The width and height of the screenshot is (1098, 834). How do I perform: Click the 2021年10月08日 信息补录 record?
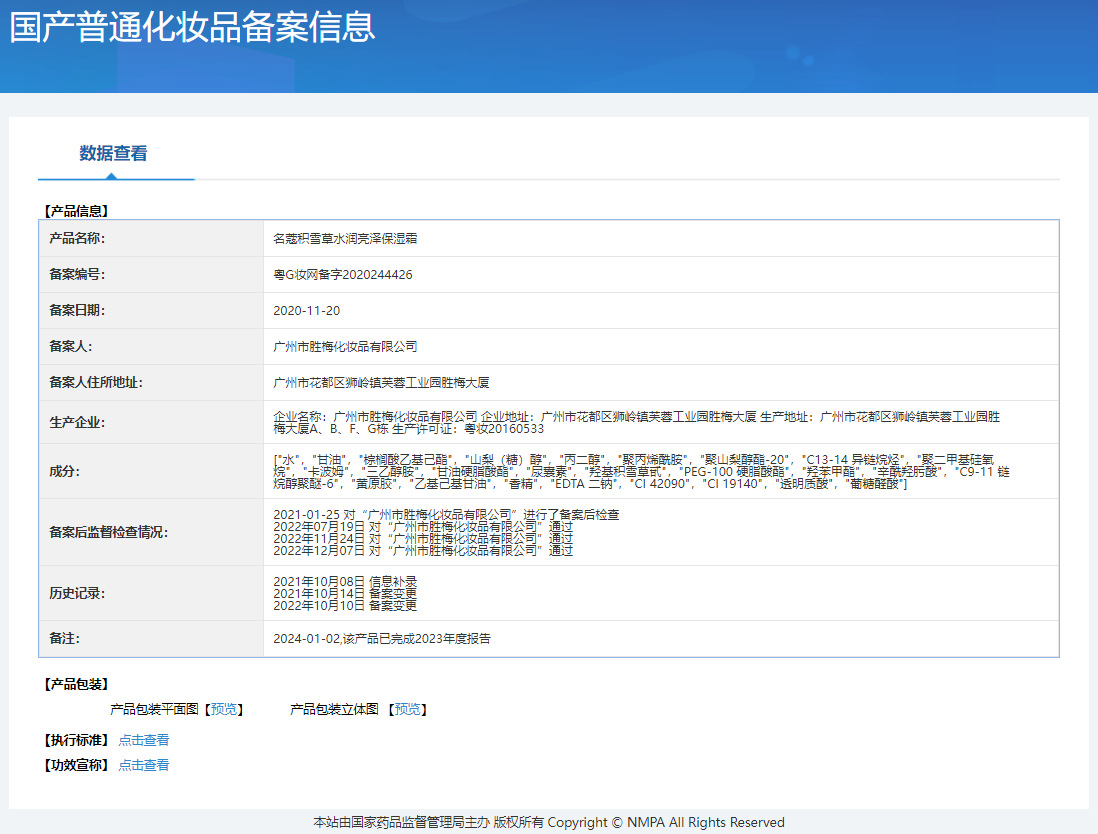pos(345,581)
